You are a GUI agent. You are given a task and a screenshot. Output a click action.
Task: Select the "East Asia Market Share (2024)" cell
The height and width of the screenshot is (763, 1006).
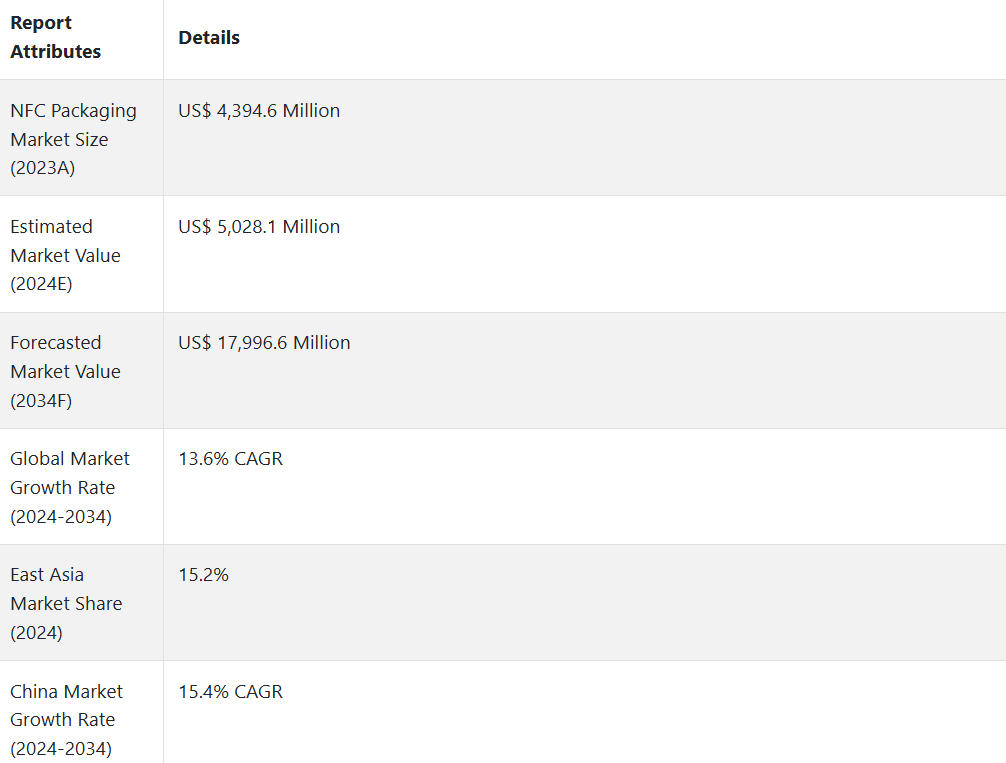tap(66, 603)
